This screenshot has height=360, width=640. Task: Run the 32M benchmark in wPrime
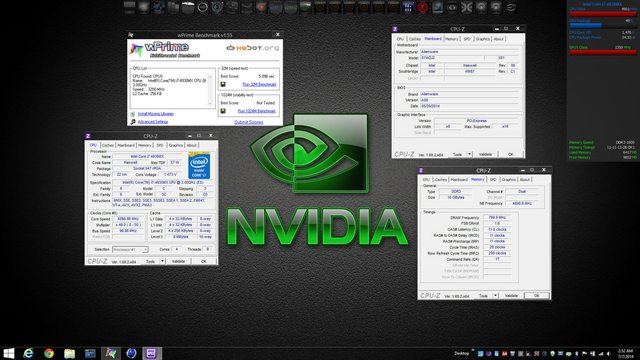[x=259, y=84]
